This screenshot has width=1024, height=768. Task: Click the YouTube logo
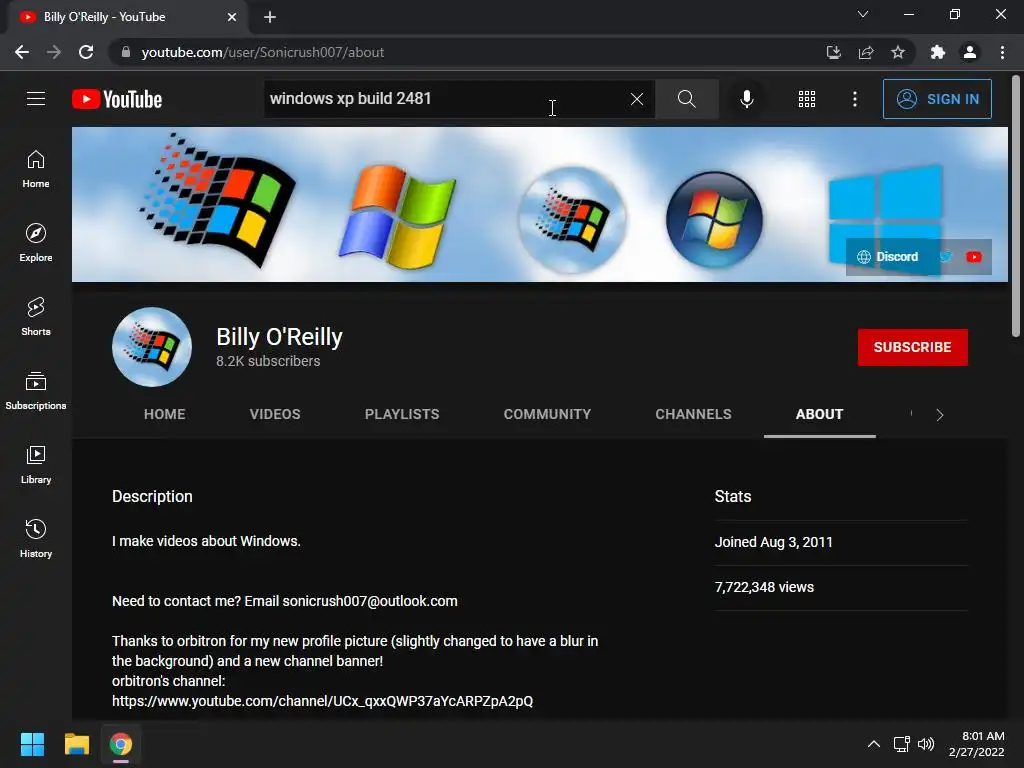point(117,99)
